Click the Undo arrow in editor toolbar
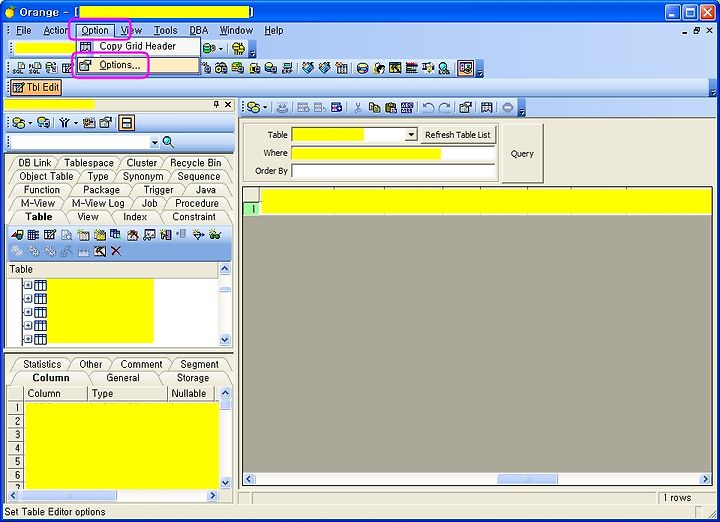This screenshot has width=720, height=522. 428,108
